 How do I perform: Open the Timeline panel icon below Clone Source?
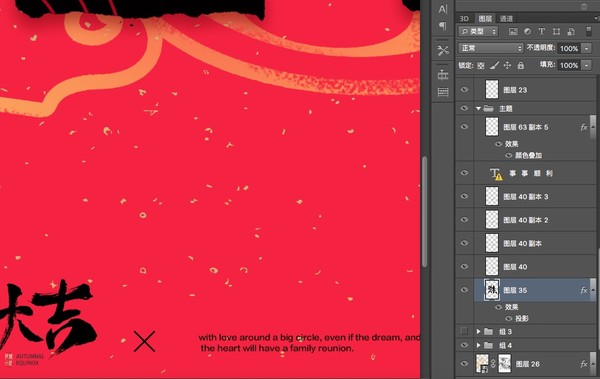tap(443, 92)
